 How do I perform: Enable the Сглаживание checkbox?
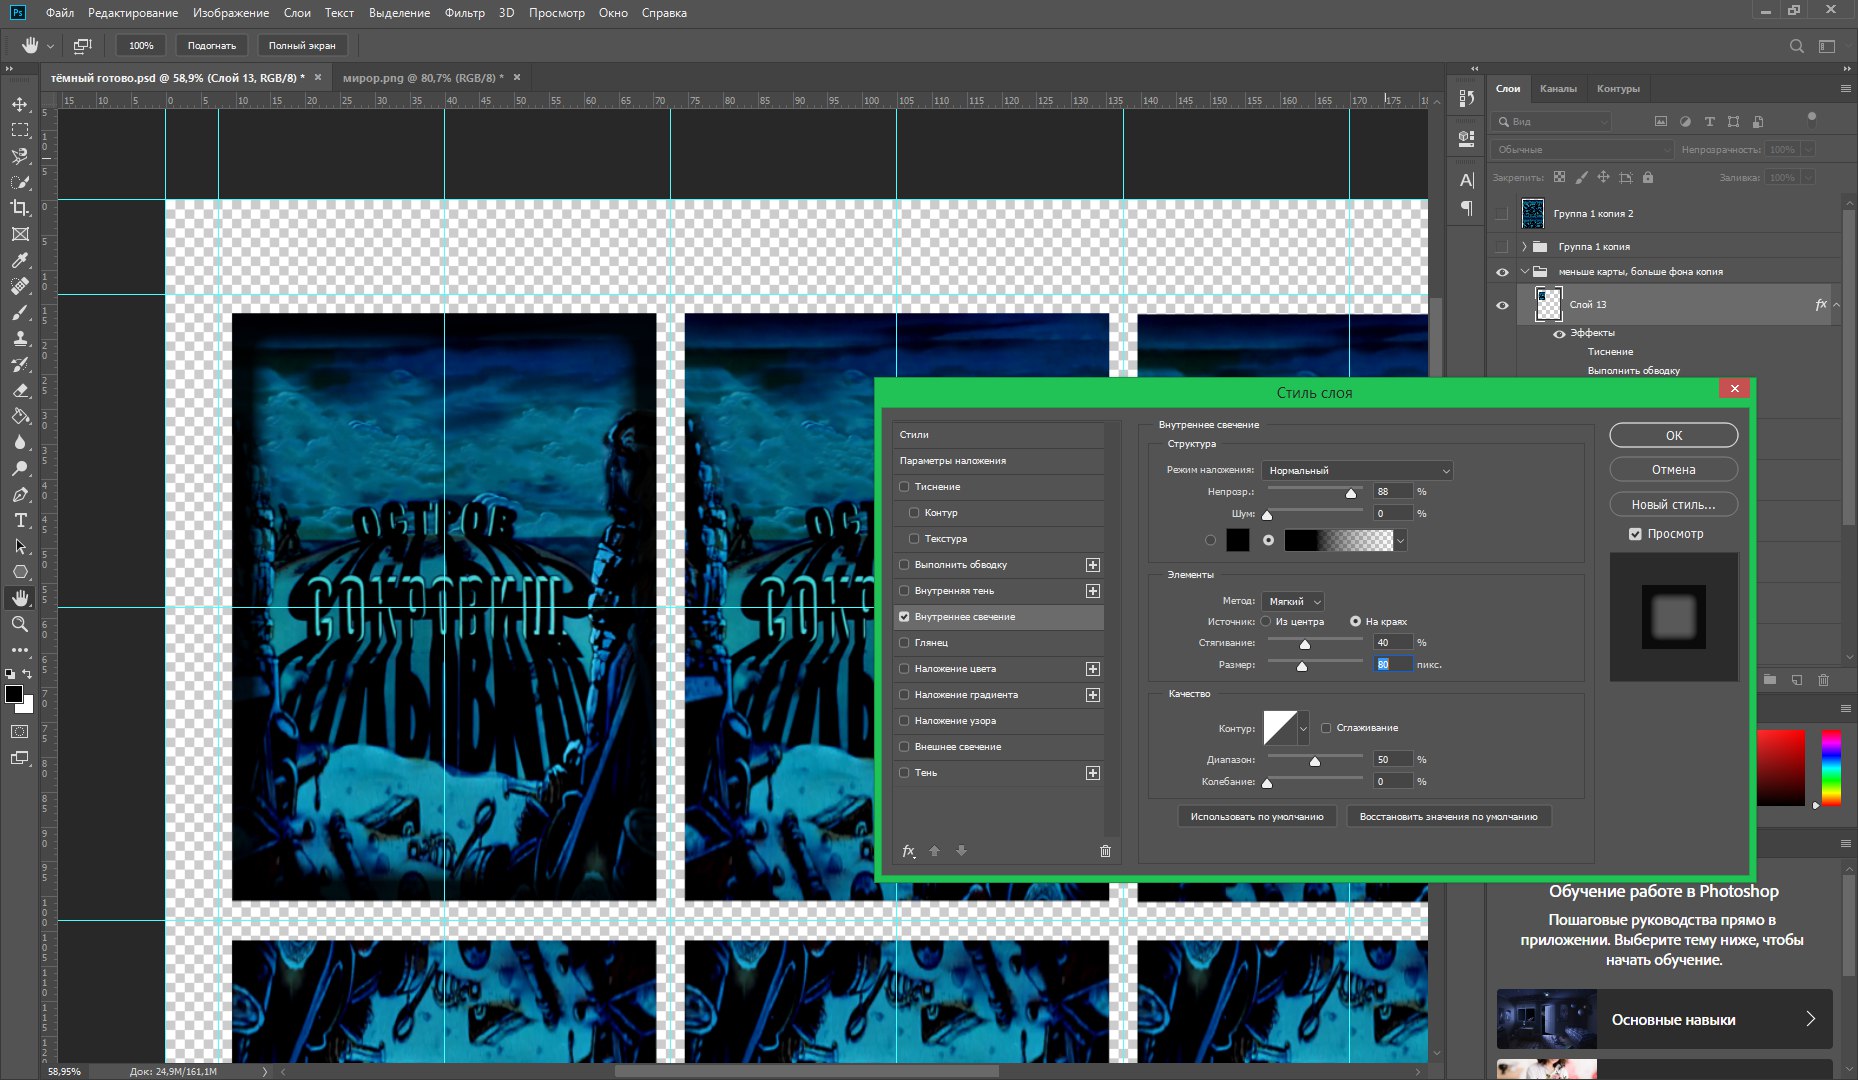[1326, 728]
